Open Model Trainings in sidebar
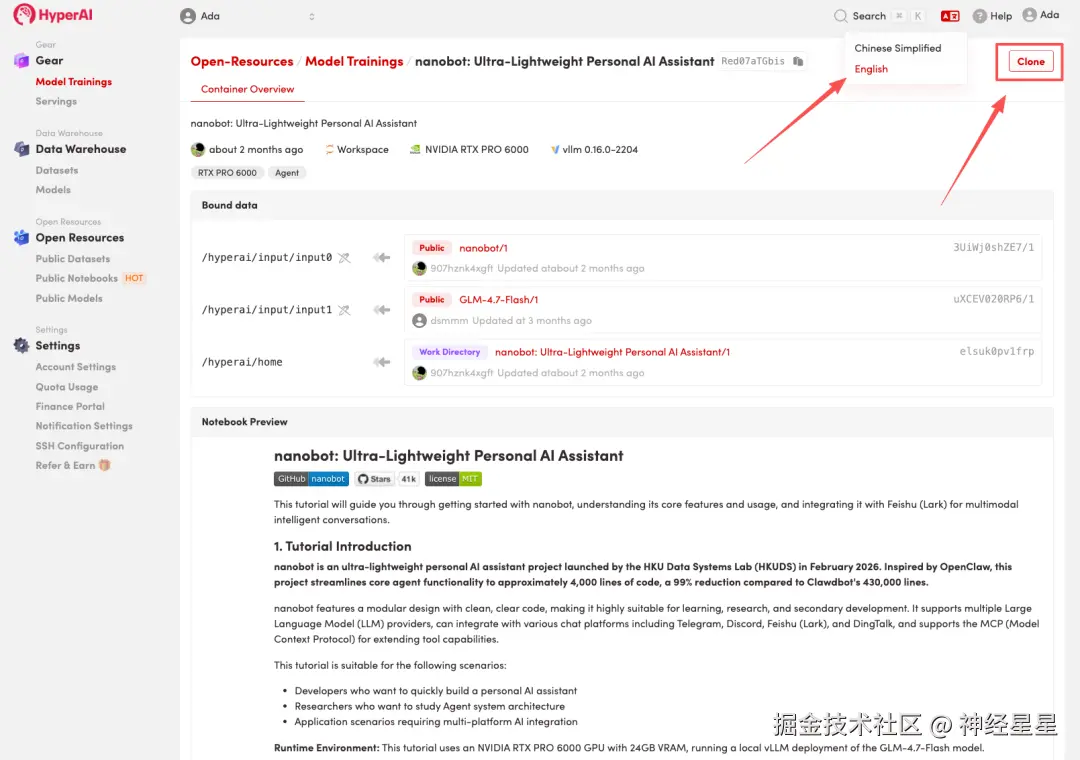1080x760 pixels. [74, 81]
